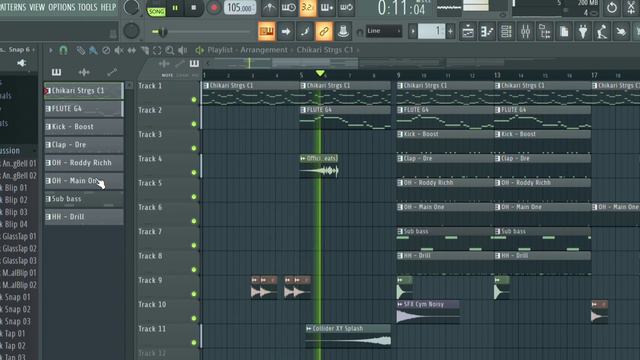Select the OH - Roddy Richh pattern in picker

pos(84,163)
